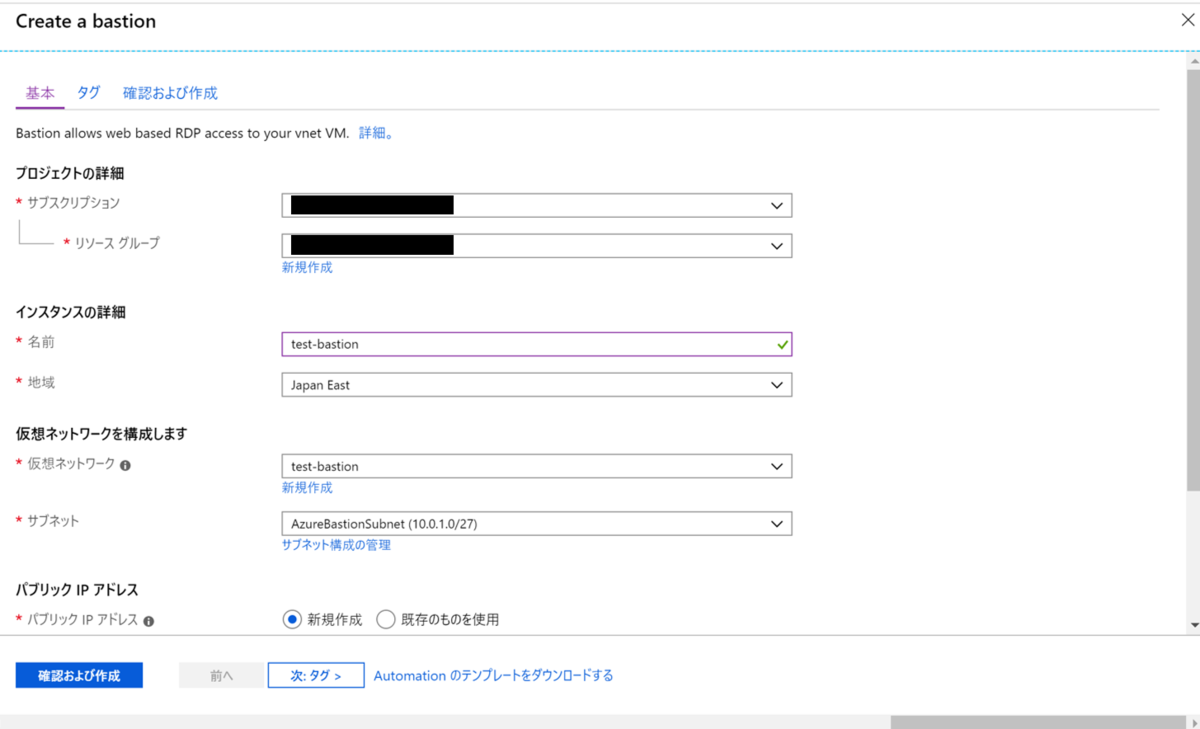1200x729 pixels.
Task: Open info tooltip for 仮想ネットワーク
Action: 125,465
